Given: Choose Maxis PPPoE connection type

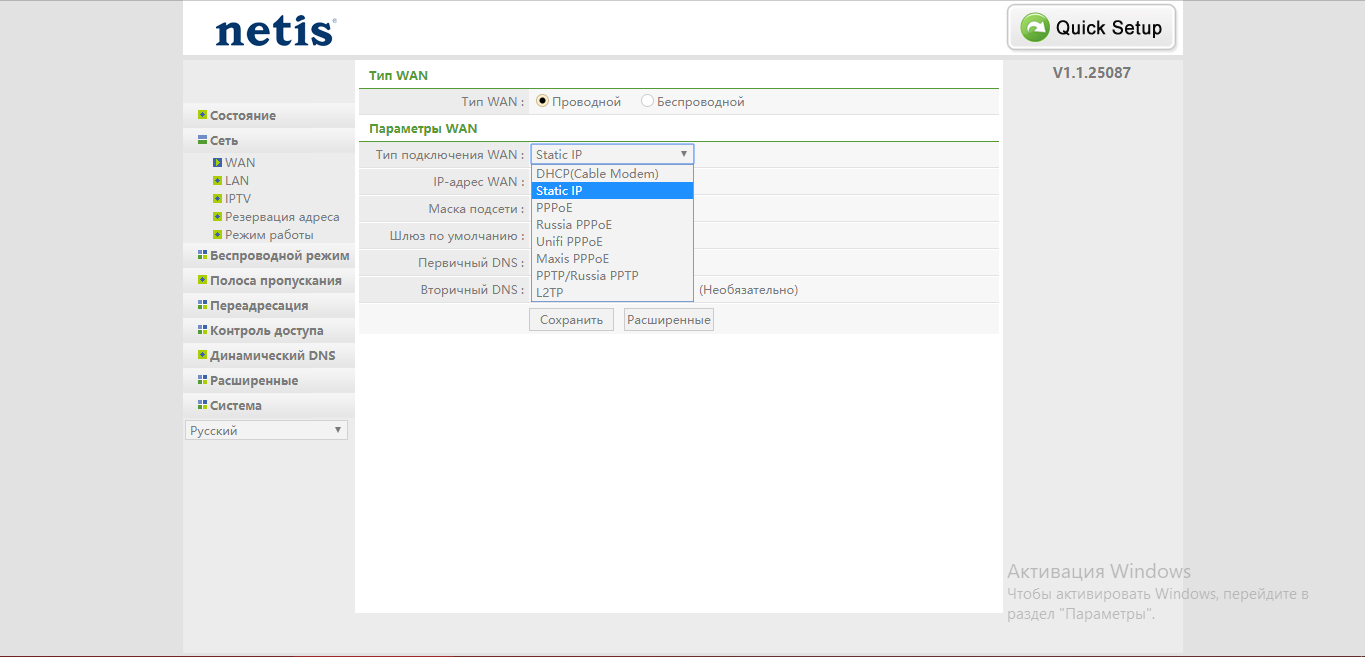Looking at the screenshot, I should (612, 259).
